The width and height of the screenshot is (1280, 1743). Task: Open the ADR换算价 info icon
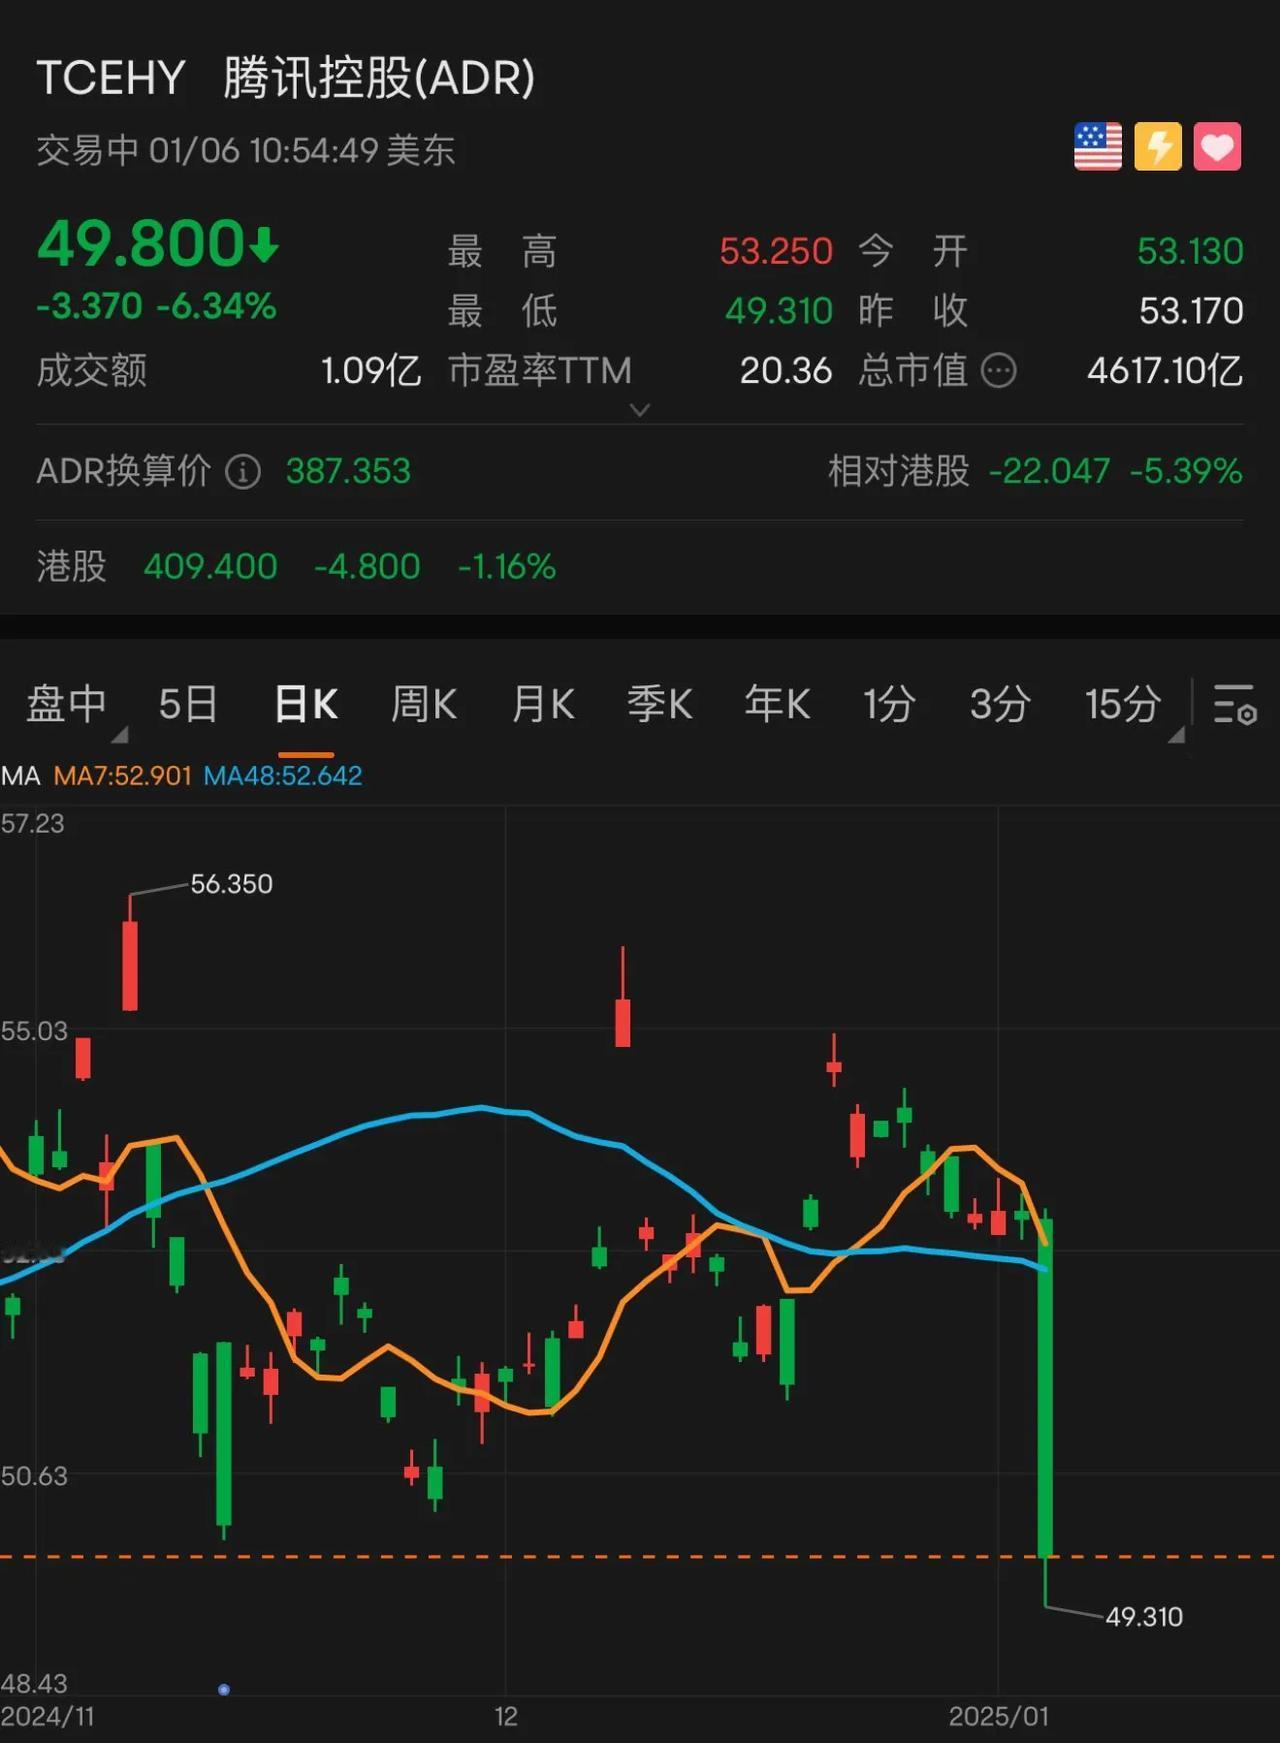(x=243, y=471)
